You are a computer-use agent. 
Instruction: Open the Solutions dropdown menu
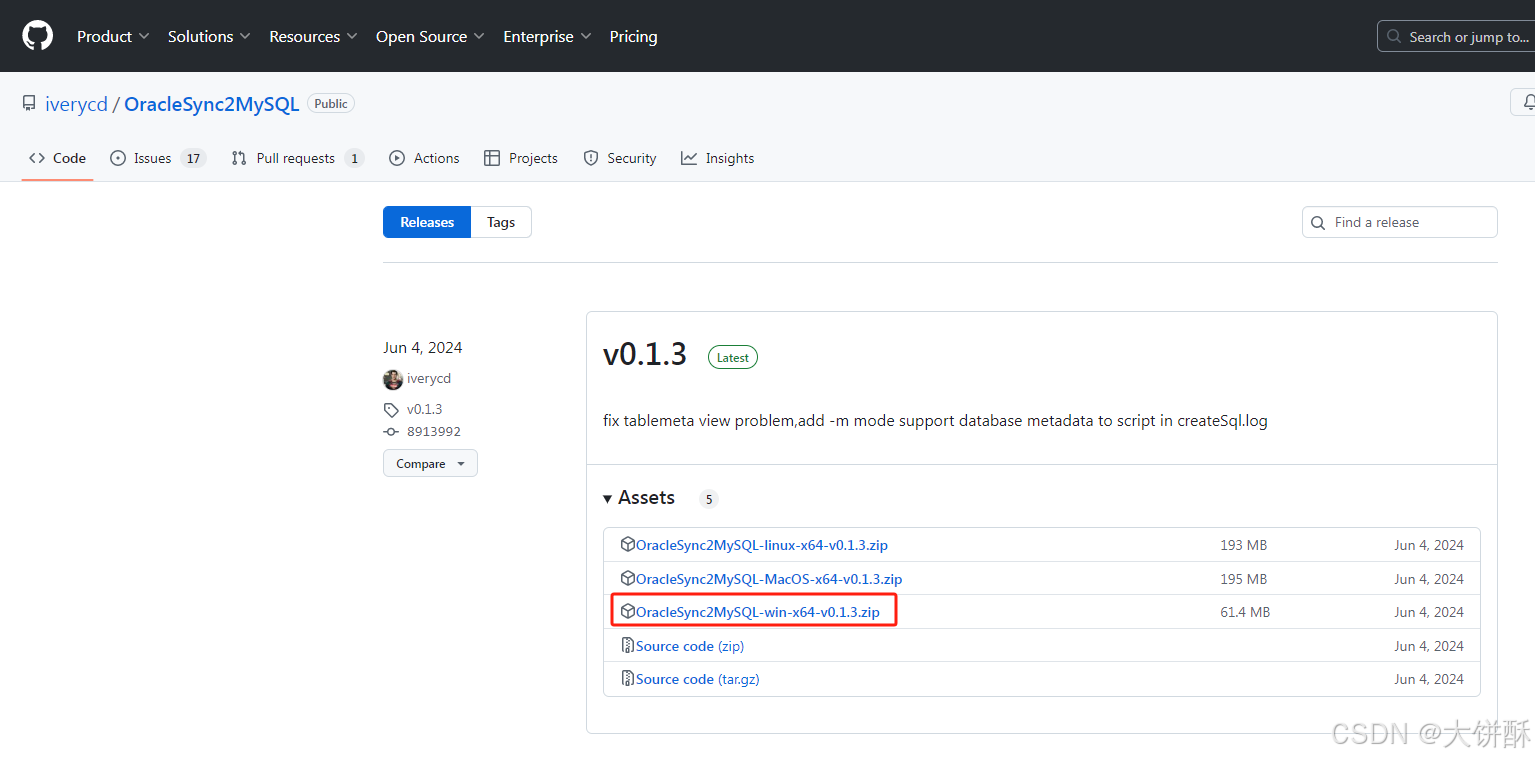[x=209, y=36]
